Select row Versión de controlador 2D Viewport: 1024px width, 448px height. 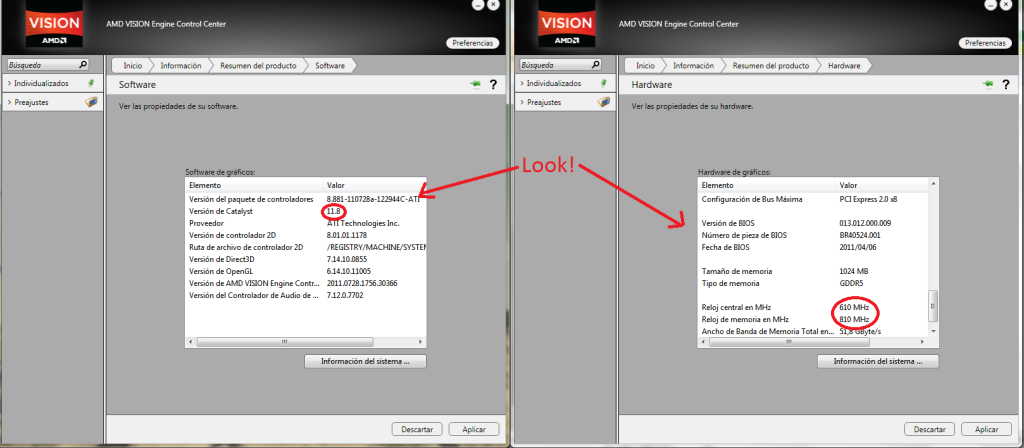point(306,235)
